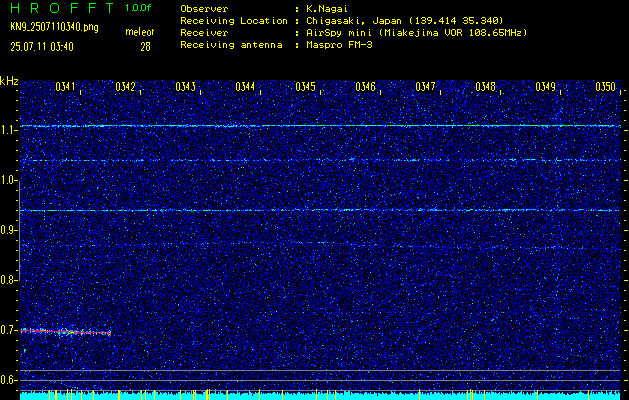Click the cyan signal-level strip at bottom

320,396
